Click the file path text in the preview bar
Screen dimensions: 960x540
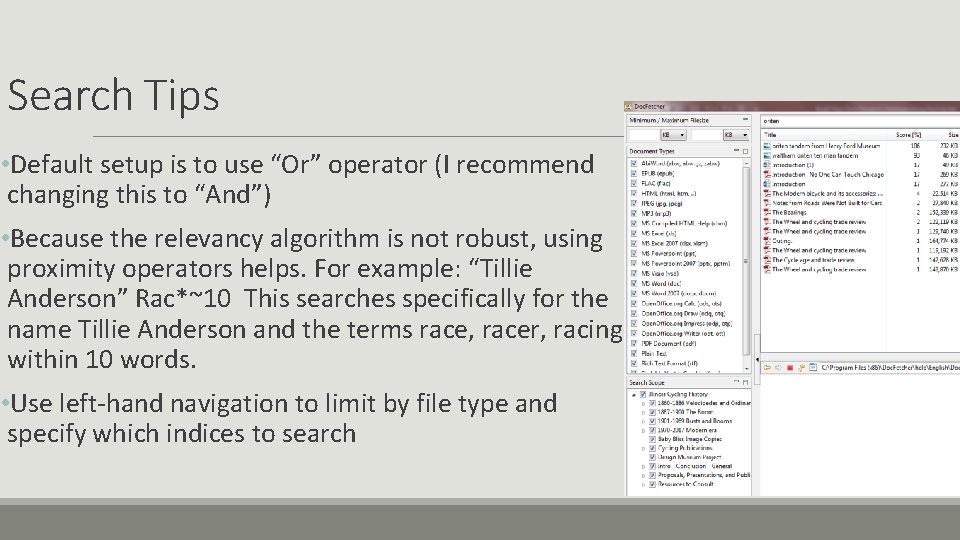[x=890, y=367]
